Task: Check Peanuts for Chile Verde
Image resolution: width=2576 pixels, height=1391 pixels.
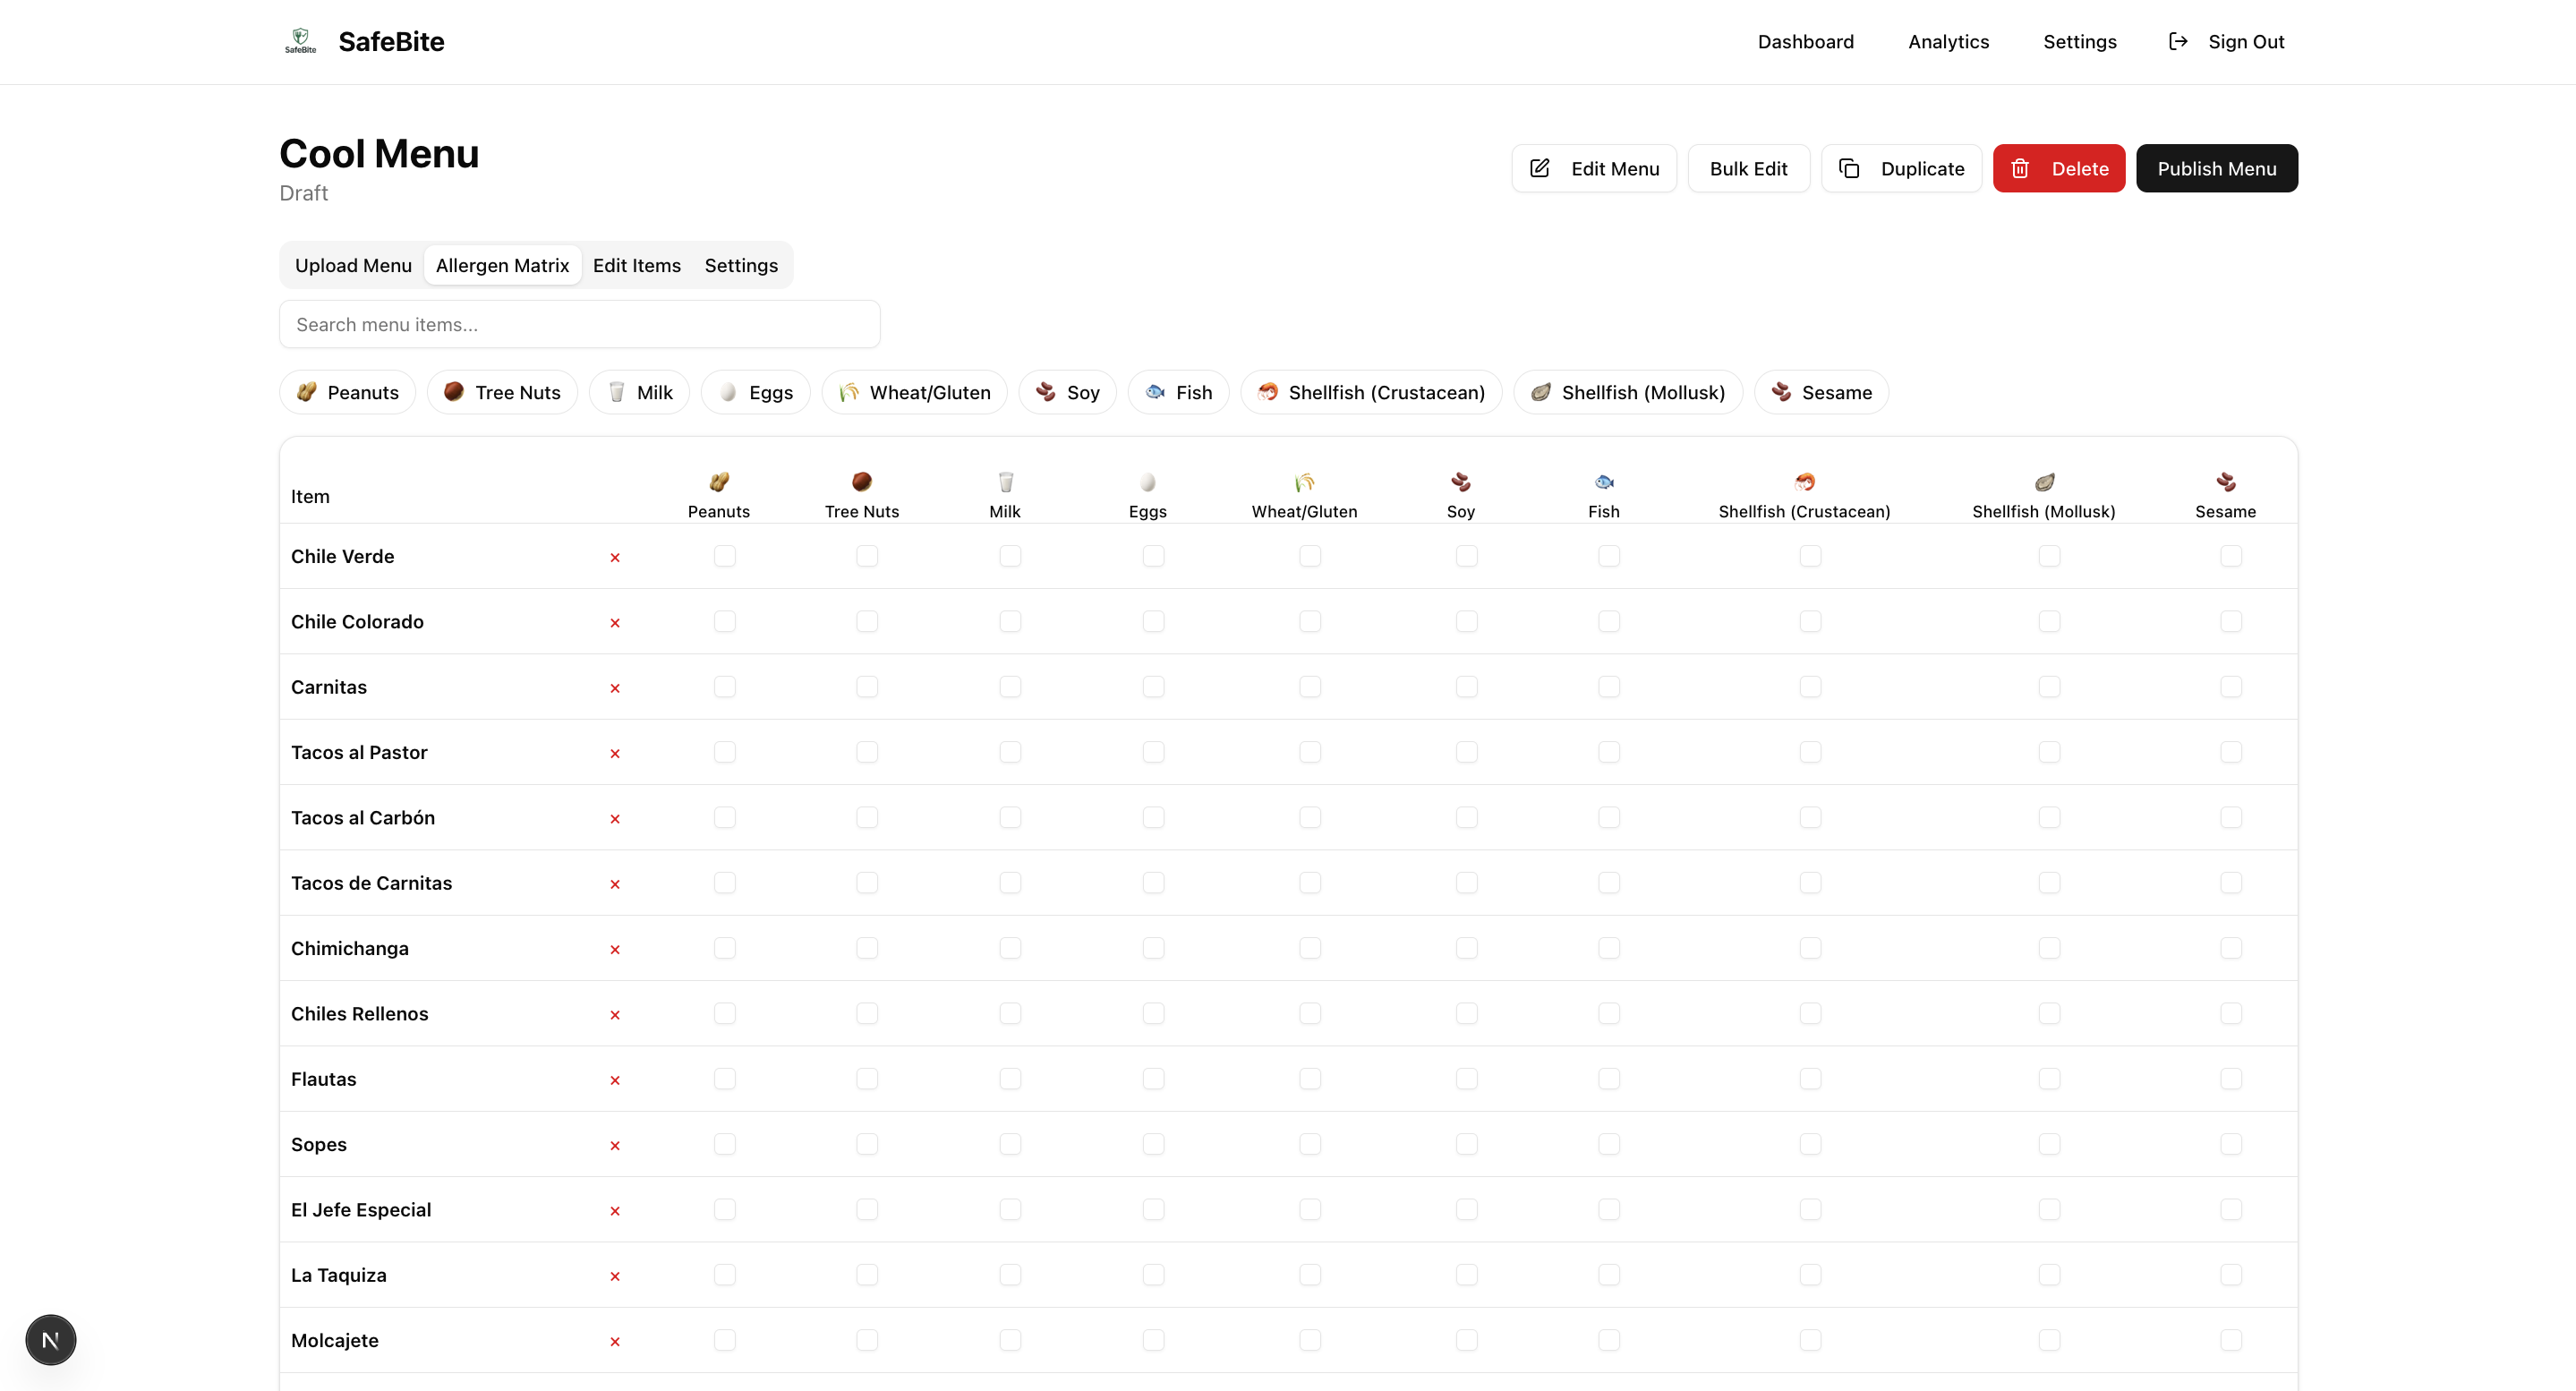Action: pos(724,556)
